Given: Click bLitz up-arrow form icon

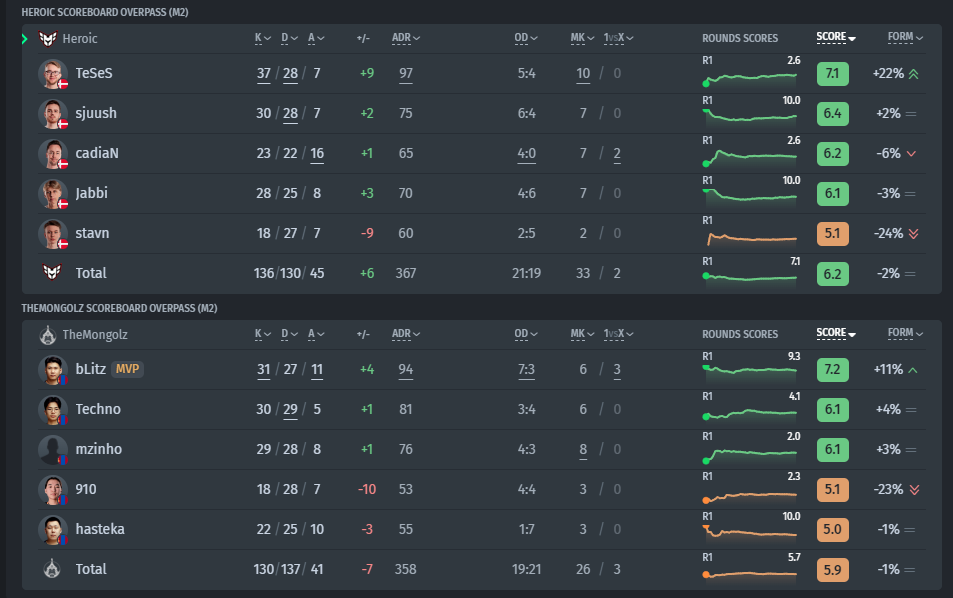Looking at the screenshot, I should point(913,369).
